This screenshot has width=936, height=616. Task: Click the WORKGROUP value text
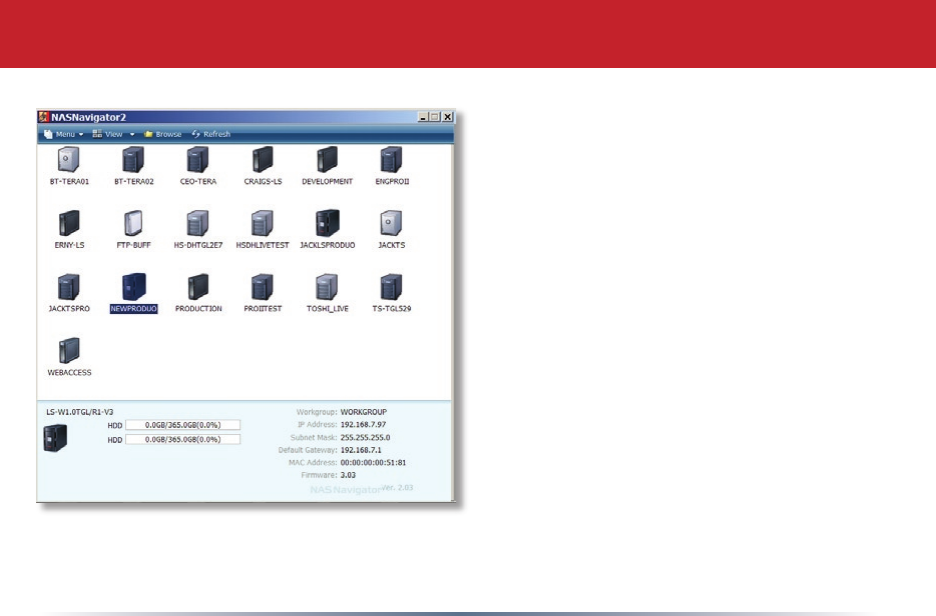[364, 412]
